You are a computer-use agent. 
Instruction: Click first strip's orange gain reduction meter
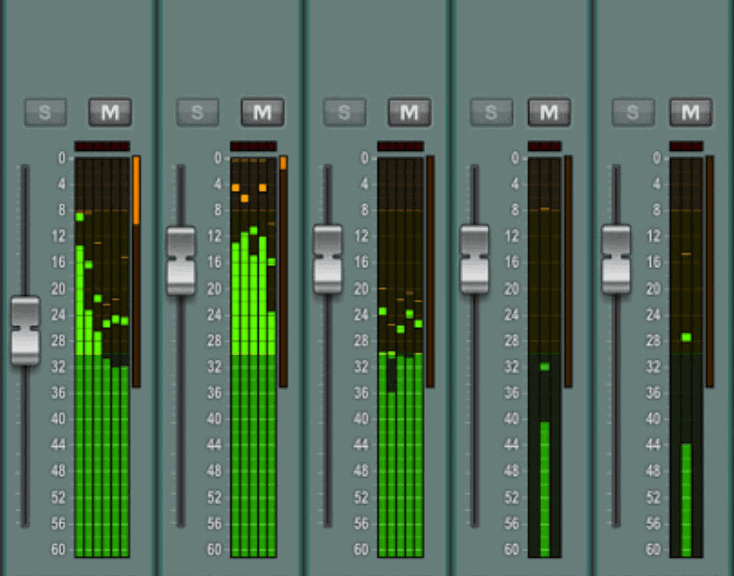pos(136,272)
